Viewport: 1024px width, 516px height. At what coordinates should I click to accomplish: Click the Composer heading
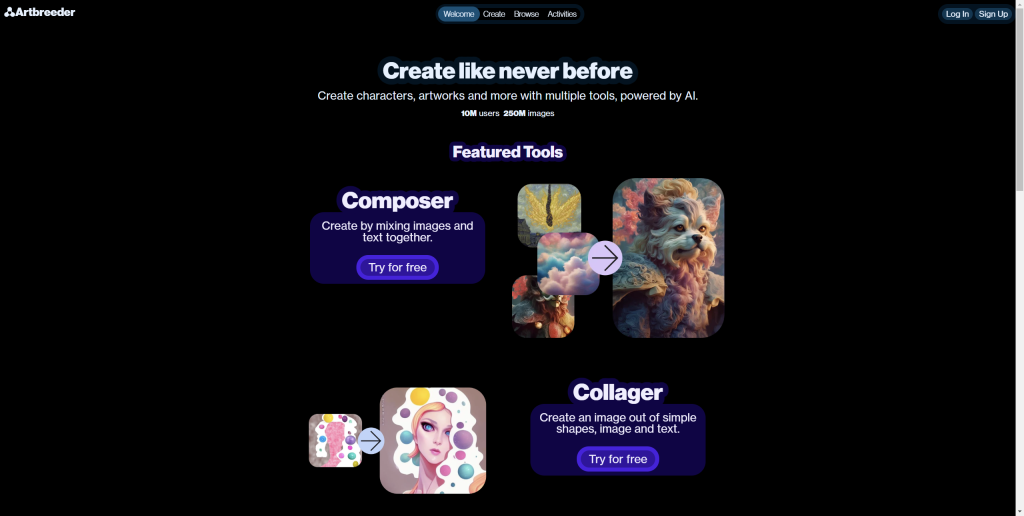click(x=397, y=200)
